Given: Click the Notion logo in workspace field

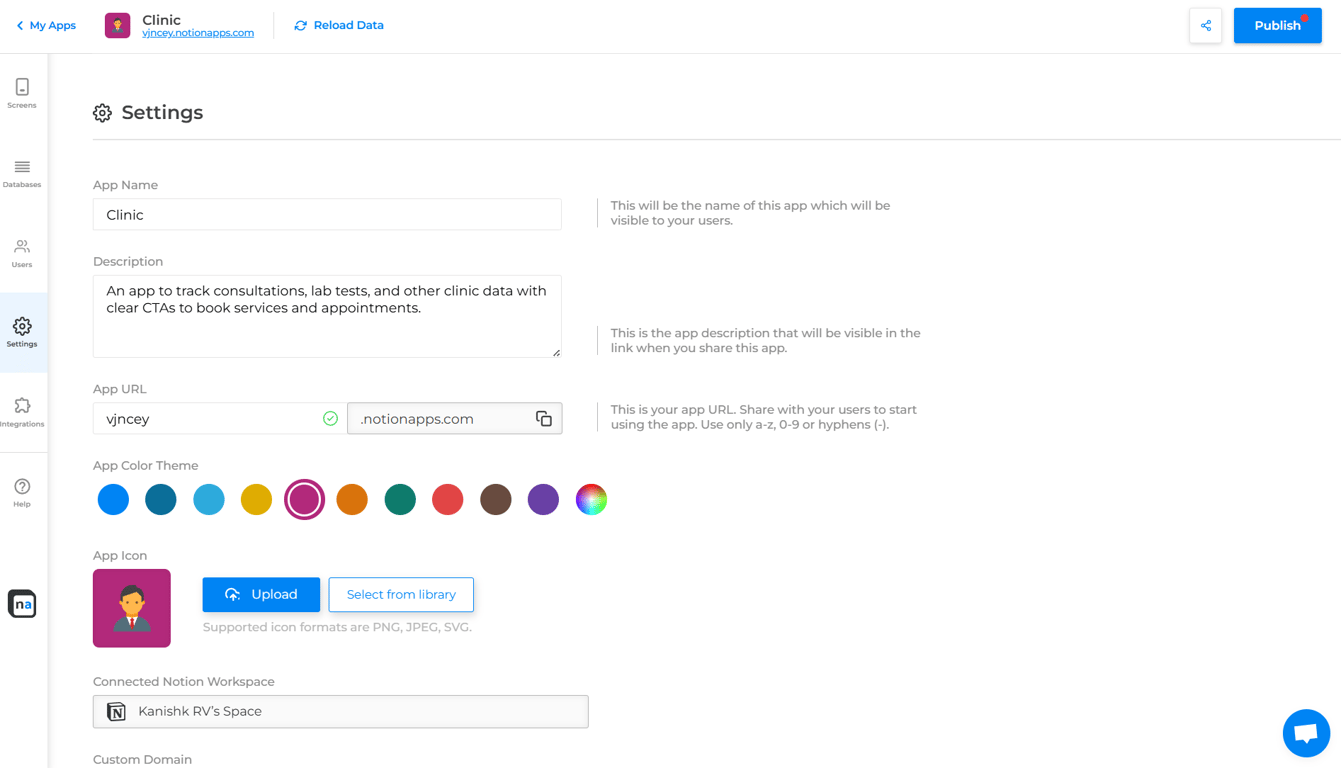Looking at the screenshot, I should coord(117,712).
